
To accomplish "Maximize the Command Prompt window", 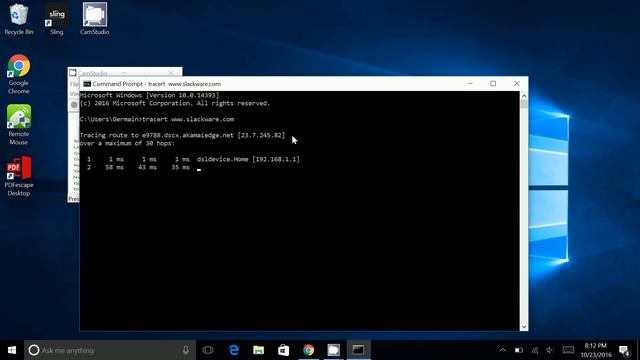I will 493,84.
